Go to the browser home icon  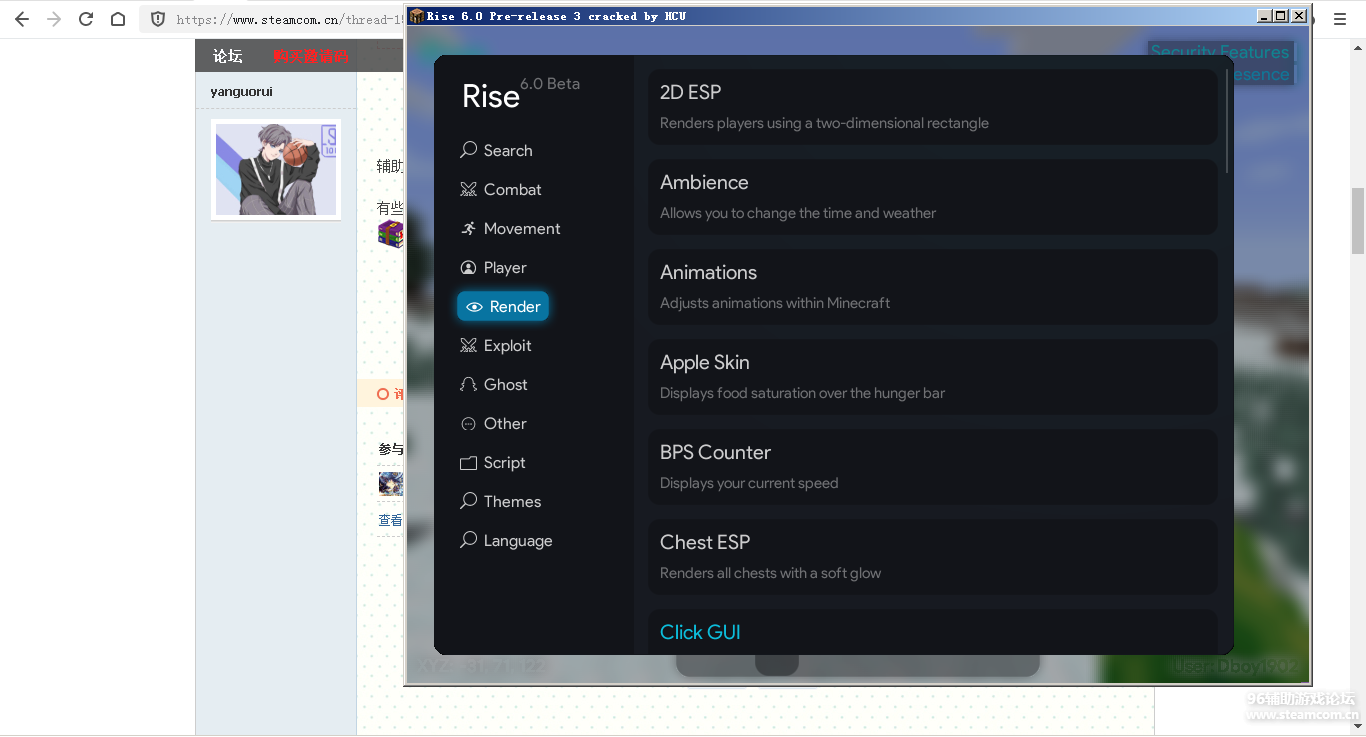pos(118,19)
